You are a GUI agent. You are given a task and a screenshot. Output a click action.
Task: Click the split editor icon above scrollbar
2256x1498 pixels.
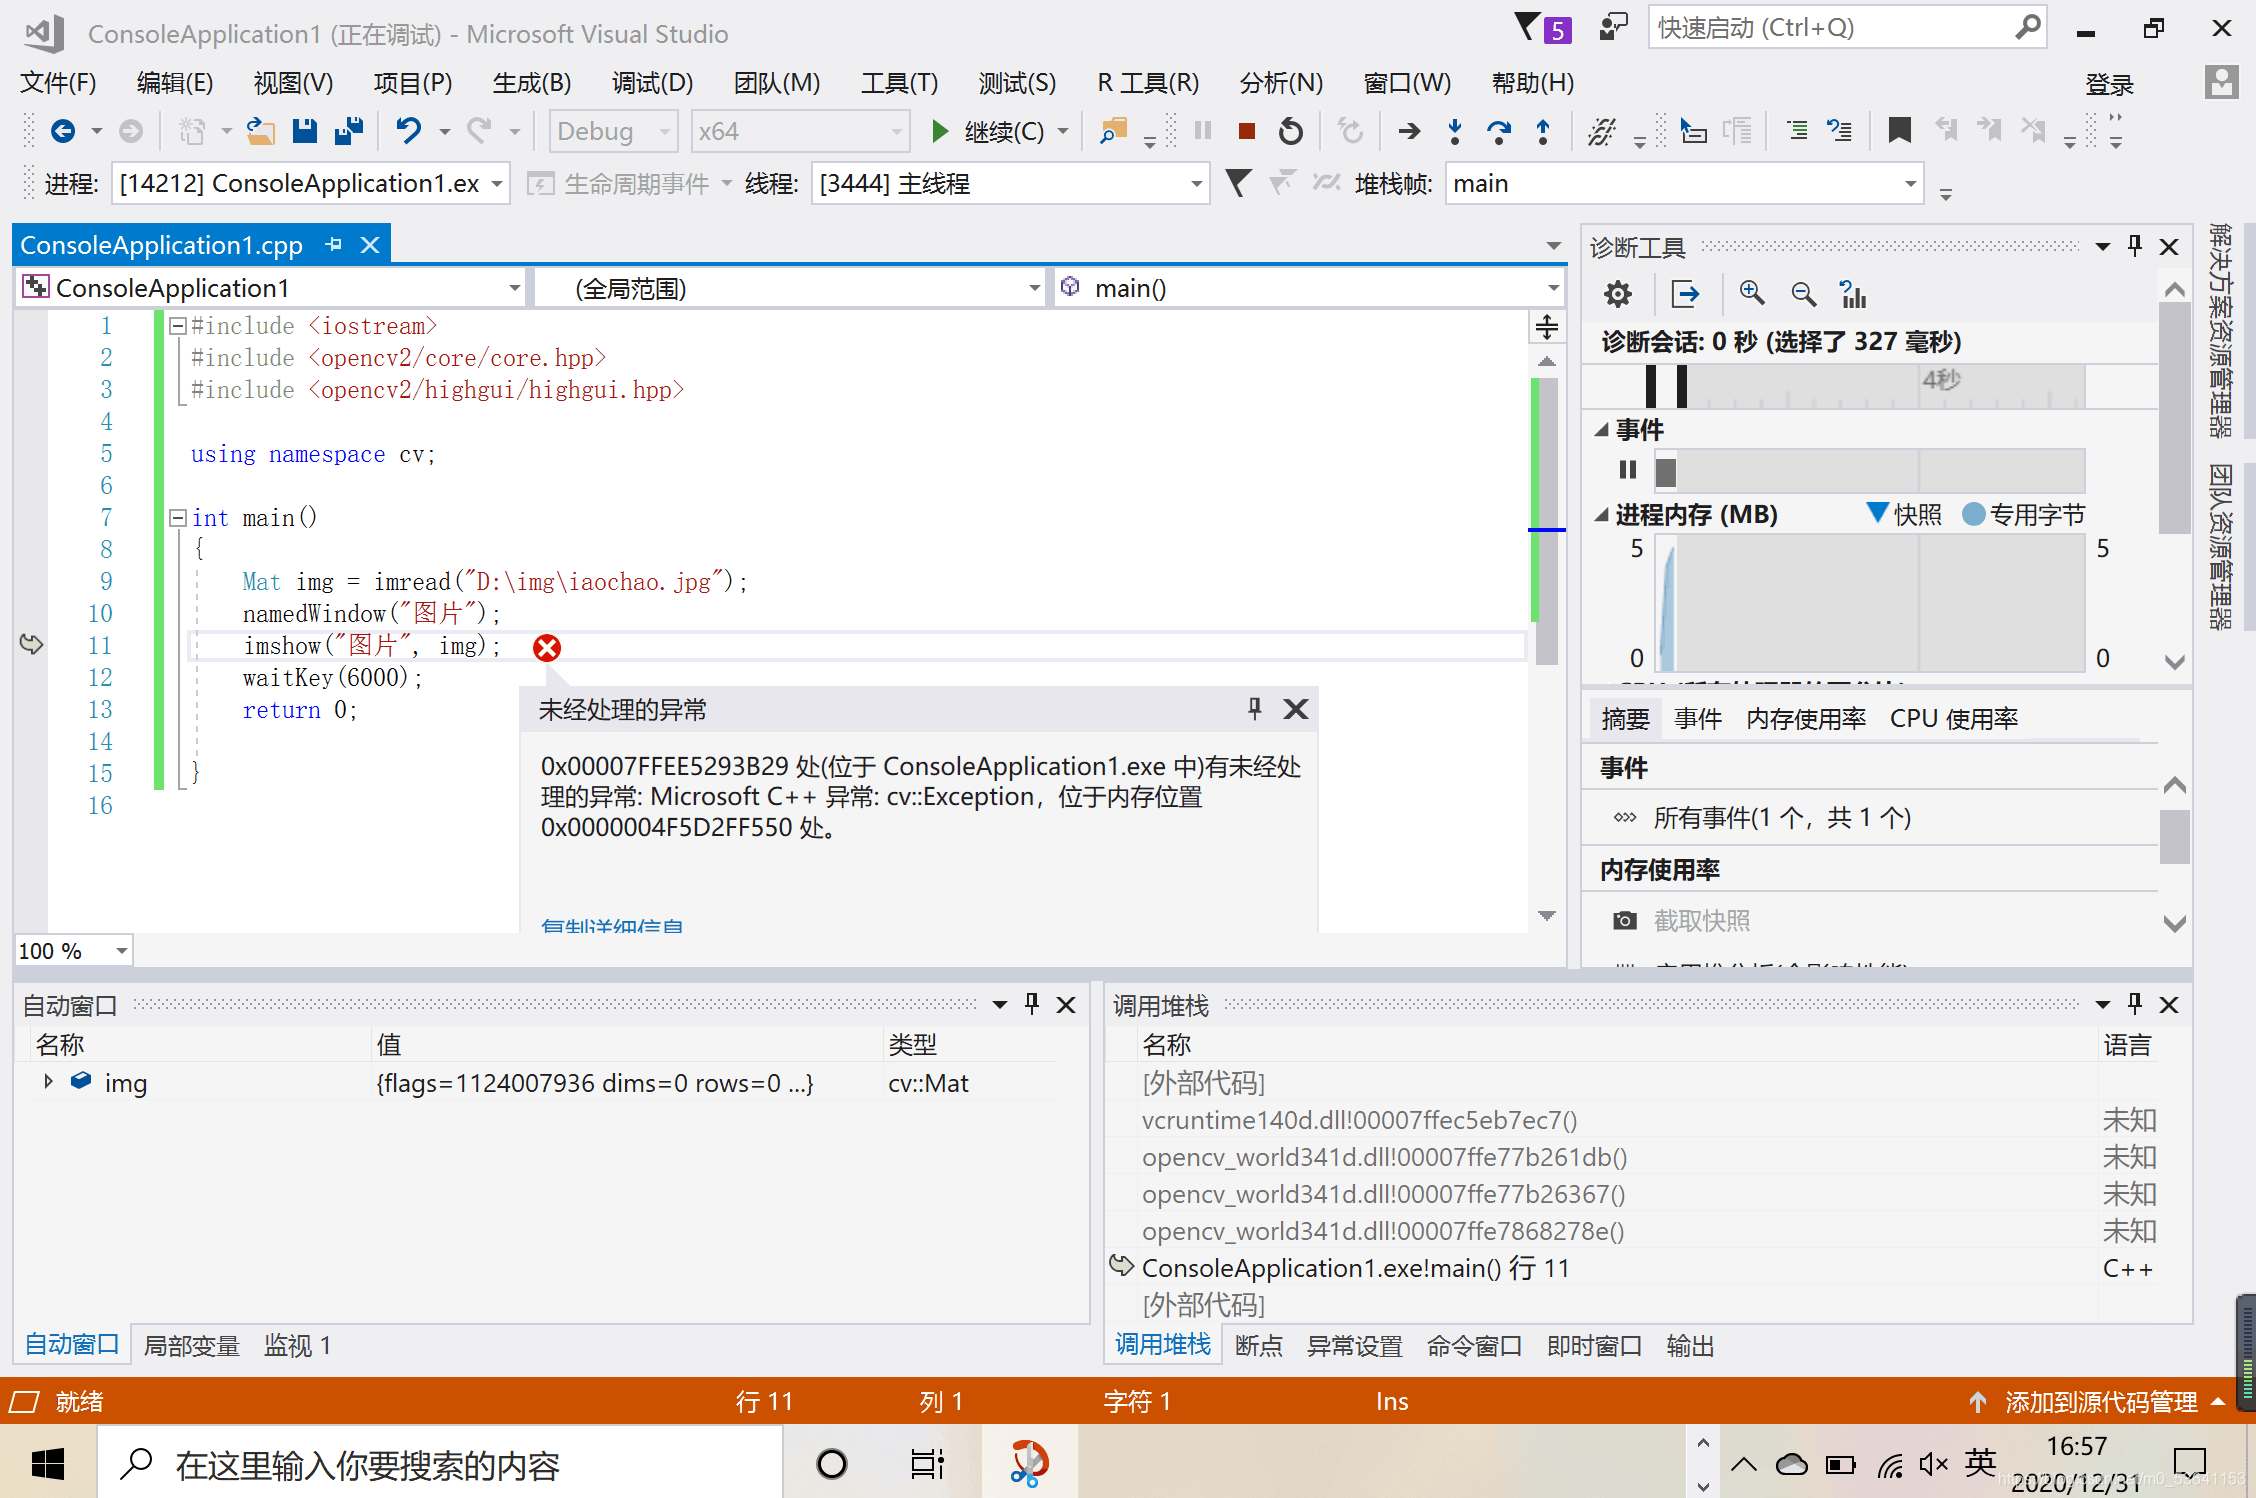(x=1547, y=327)
